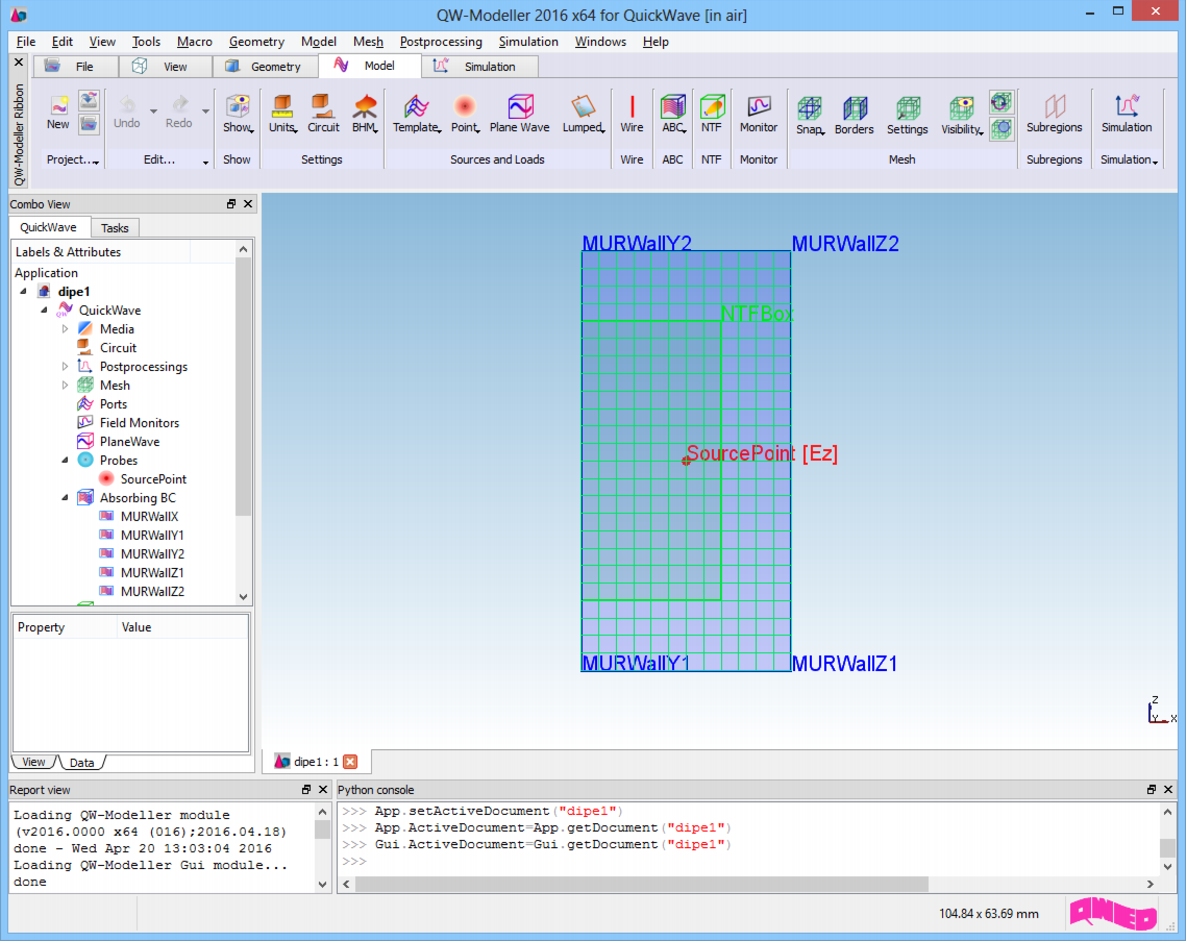Collapse the QuickWave tree node
This screenshot has width=1187, height=943.
pos(44,310)
